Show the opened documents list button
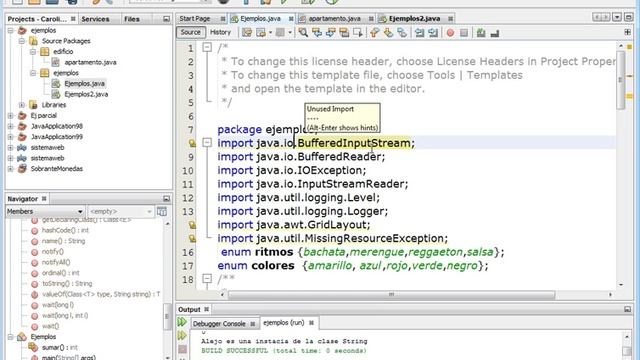 (x=617, y=17)
